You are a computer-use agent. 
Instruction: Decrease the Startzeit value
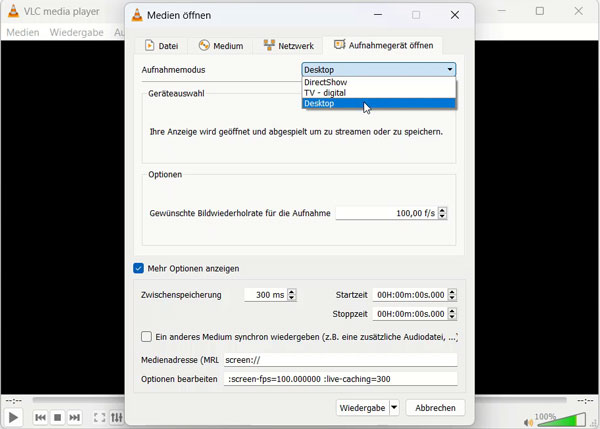[x=452, y=298]
